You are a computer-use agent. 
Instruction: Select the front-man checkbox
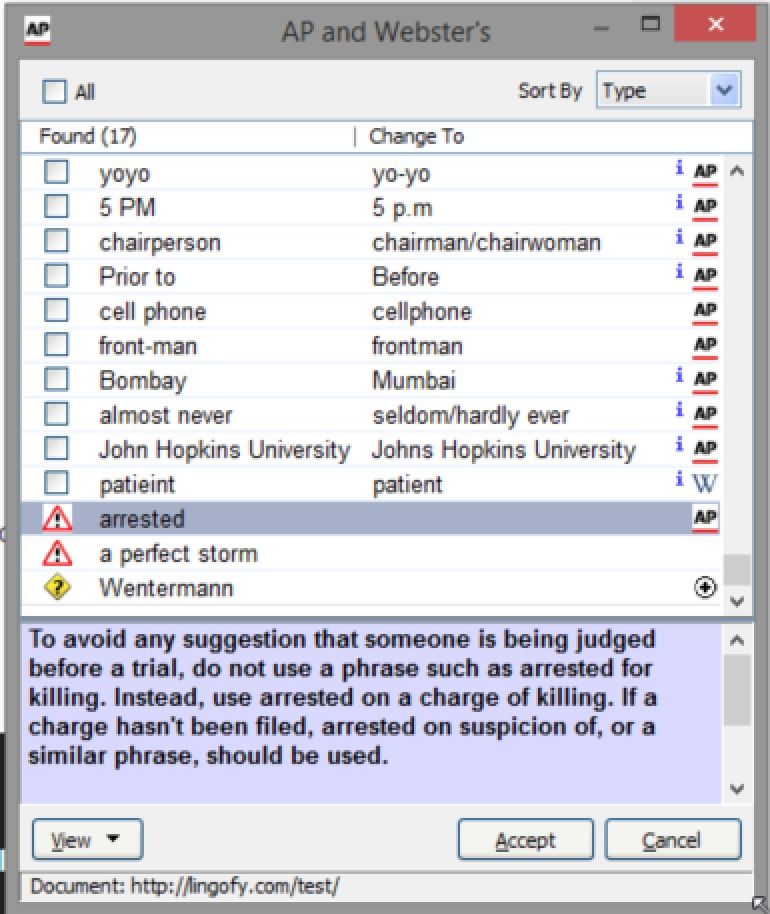[56, 344]
